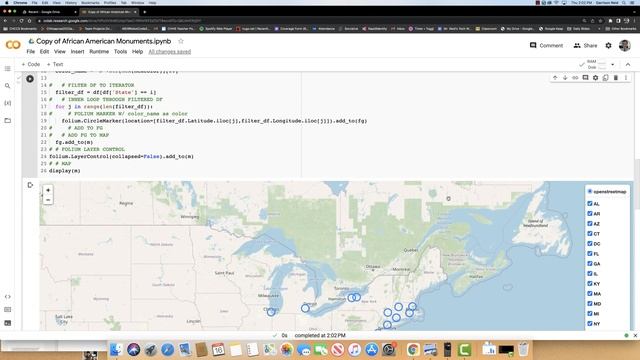
Task: Zoom out on the map
Action: point(48,200)
